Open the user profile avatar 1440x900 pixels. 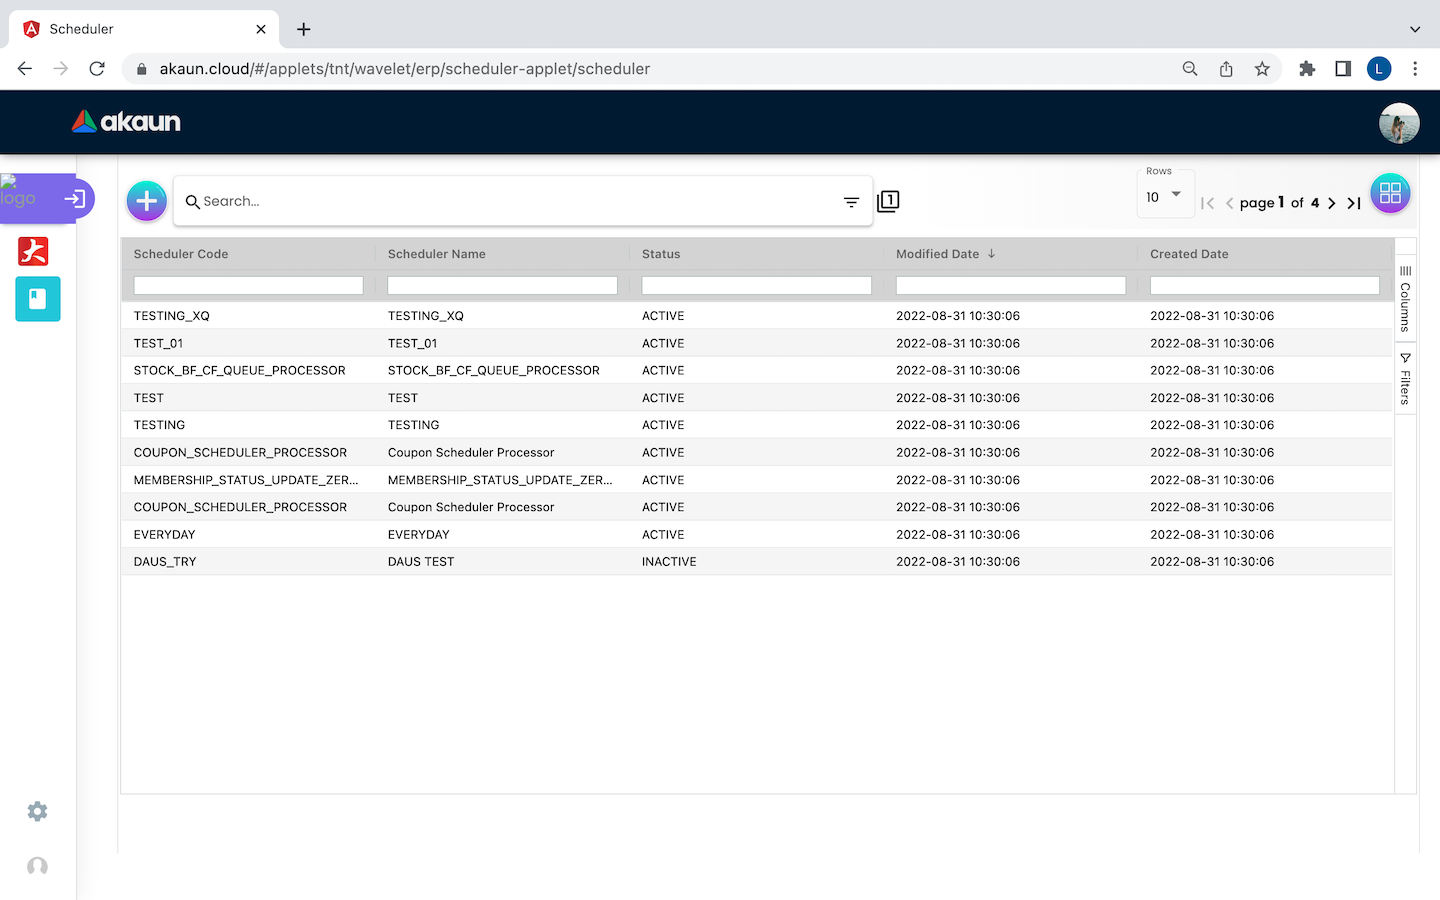click(x=1398, y=123)
